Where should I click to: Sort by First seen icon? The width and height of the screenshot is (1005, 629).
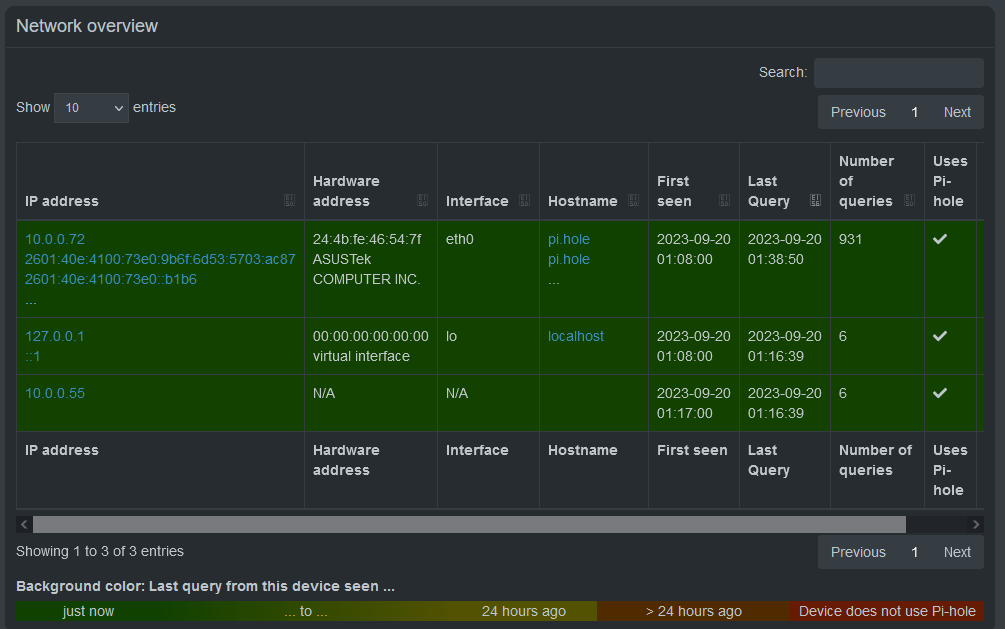[x=725, y=201]
